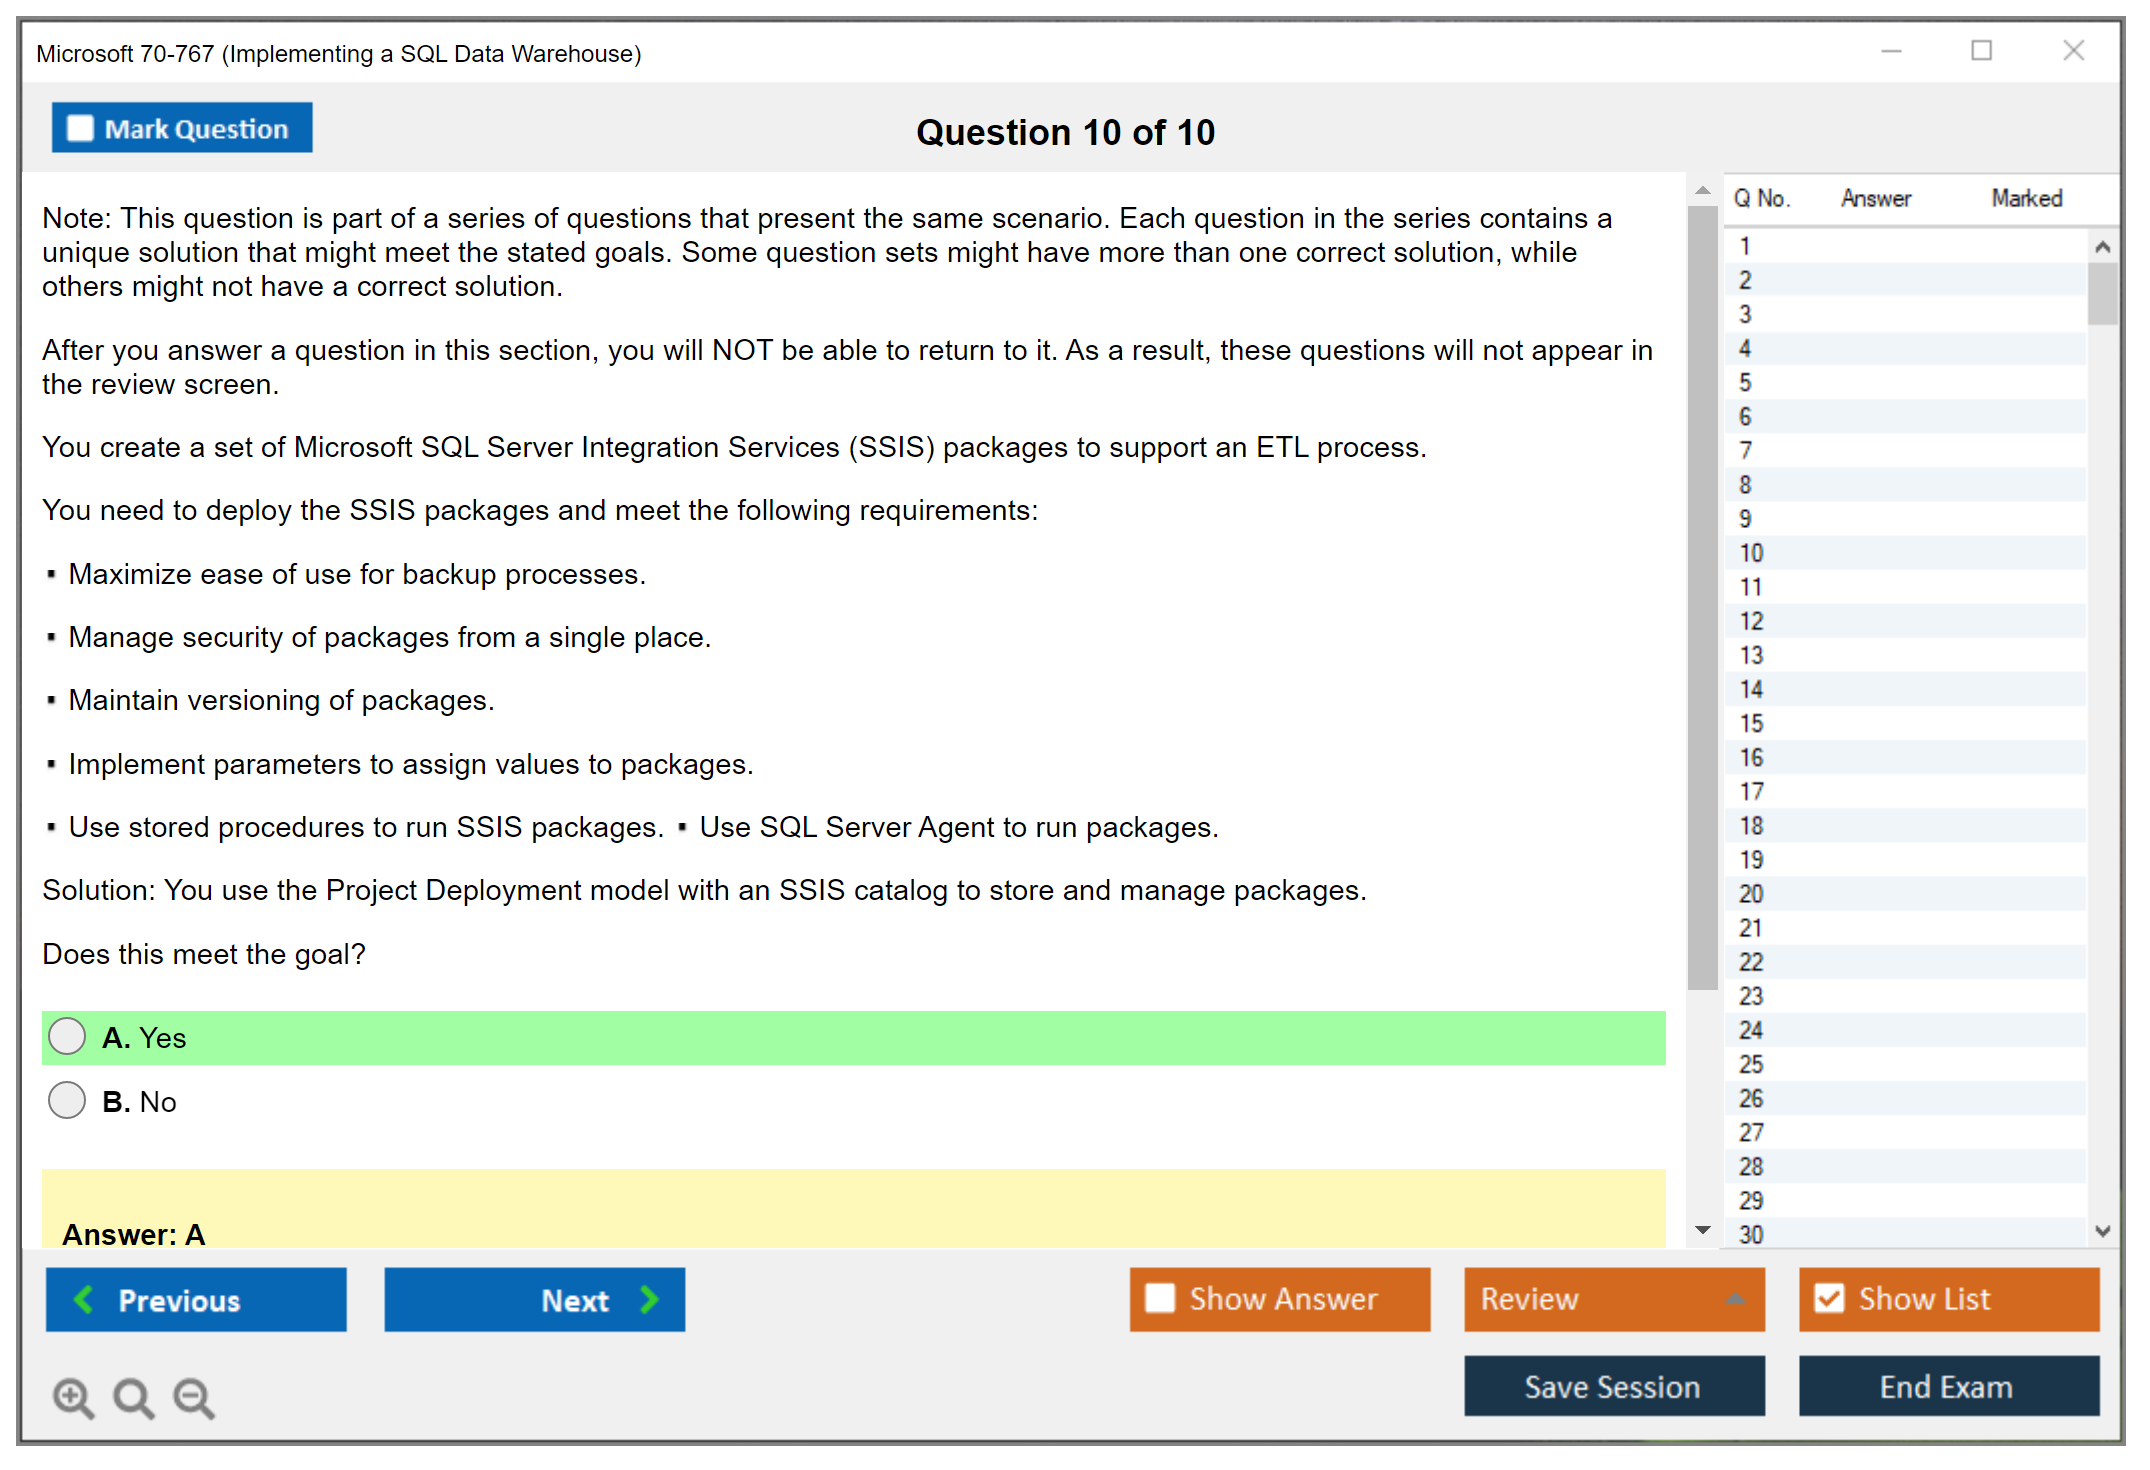Click the question pane vertical scrollbar thumb
The image size is (2150, 1470).
[1702, 600]
